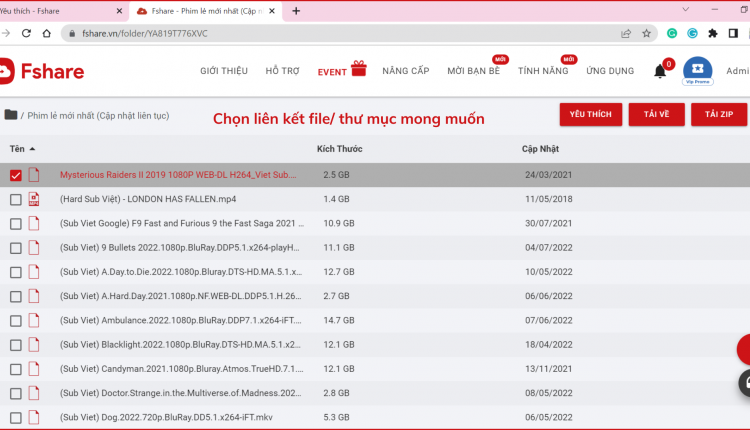This screenshot has width=750, height=430.
Task: Open tab search chevron in title bar
Action: pos(685,9)
